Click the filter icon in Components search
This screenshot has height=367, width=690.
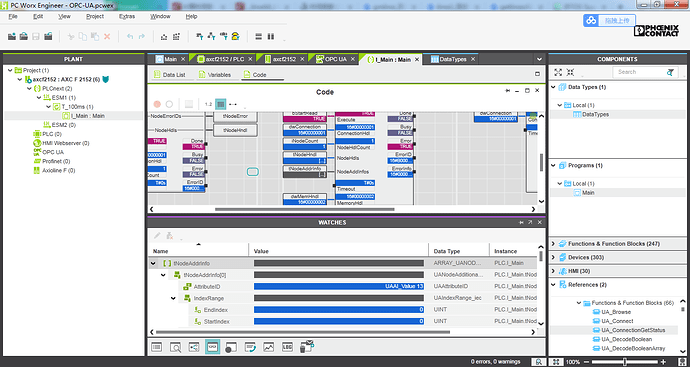tap(670, 72)
